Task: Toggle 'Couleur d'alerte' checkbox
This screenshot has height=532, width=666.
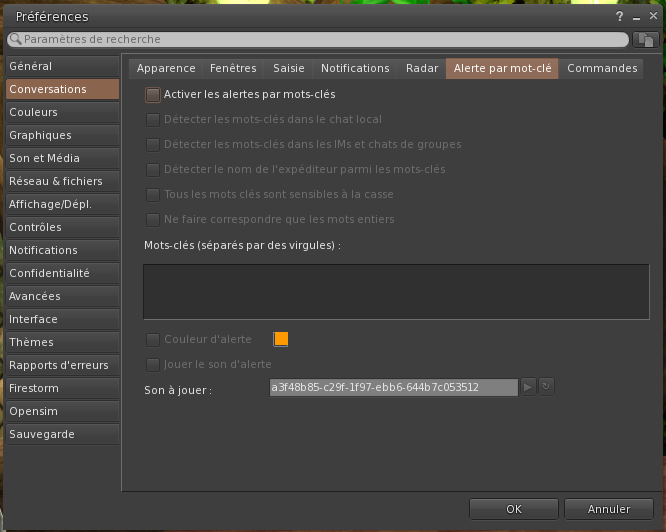Action: tap(153, 339)
